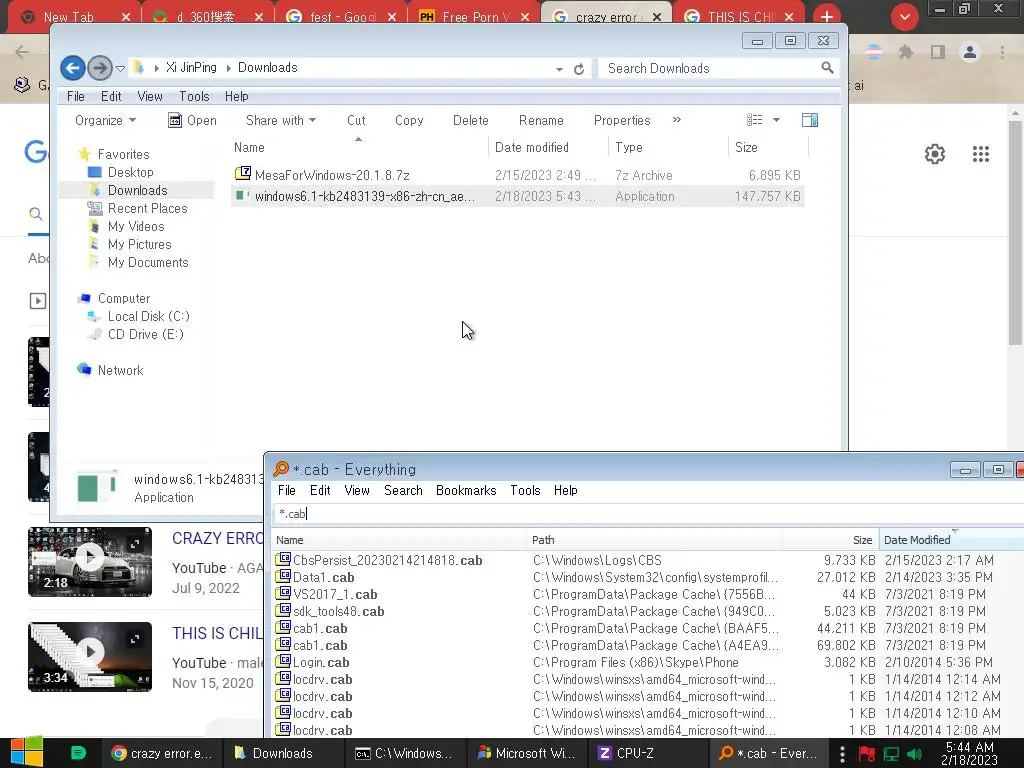Play the 3:34 THIS IS CHILL video thumbnail

[90, 656]
